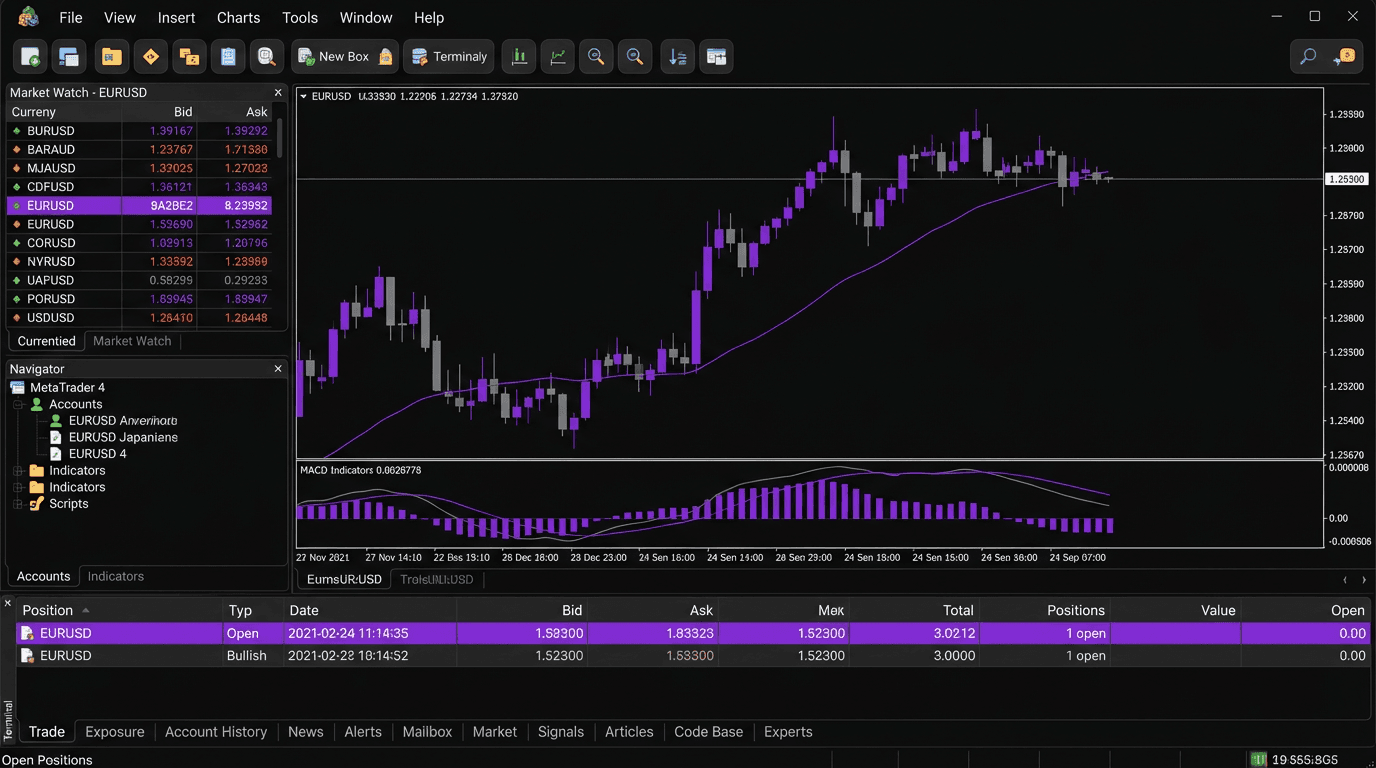Open chart dropdown arrow beside EURUSD title
Image resolution: width=1376 pixels, height=768 pixels.
(x=304, y=97)
